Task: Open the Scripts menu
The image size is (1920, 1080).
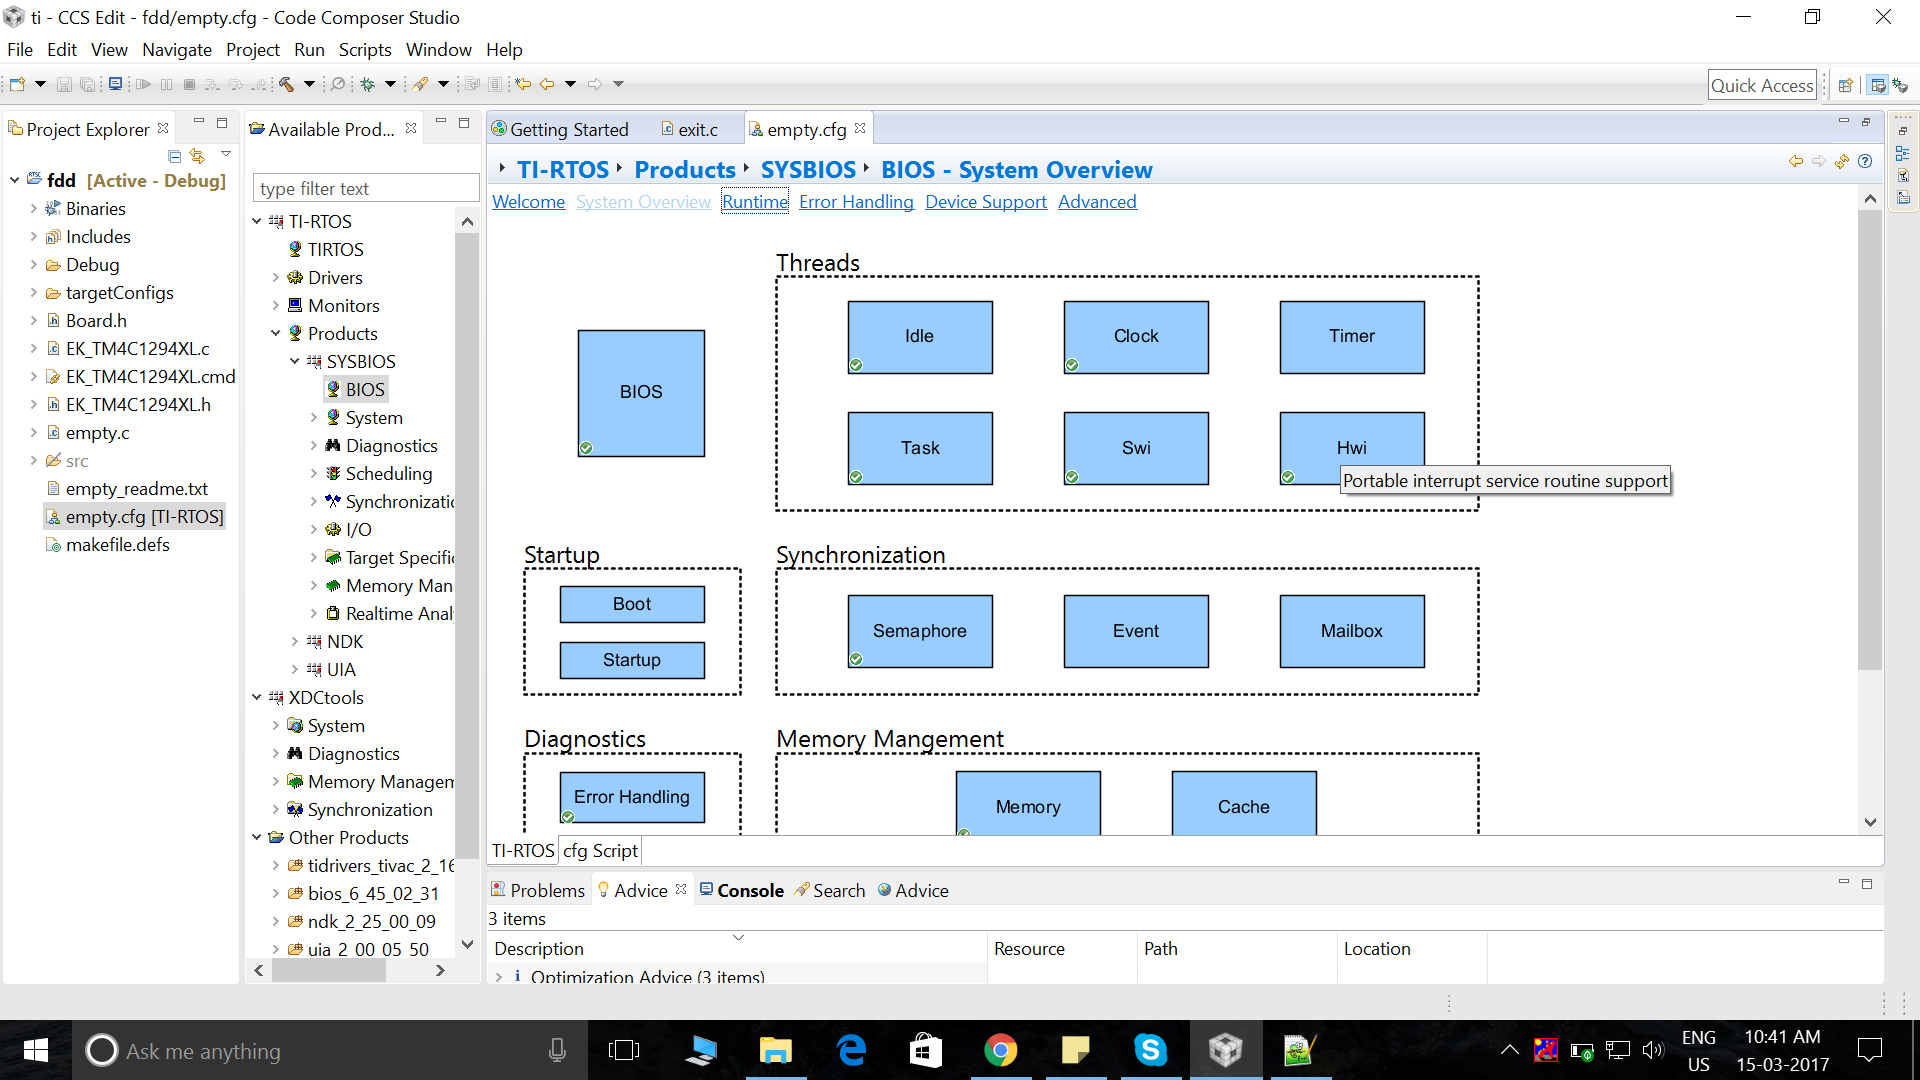Action: [365, 49]
